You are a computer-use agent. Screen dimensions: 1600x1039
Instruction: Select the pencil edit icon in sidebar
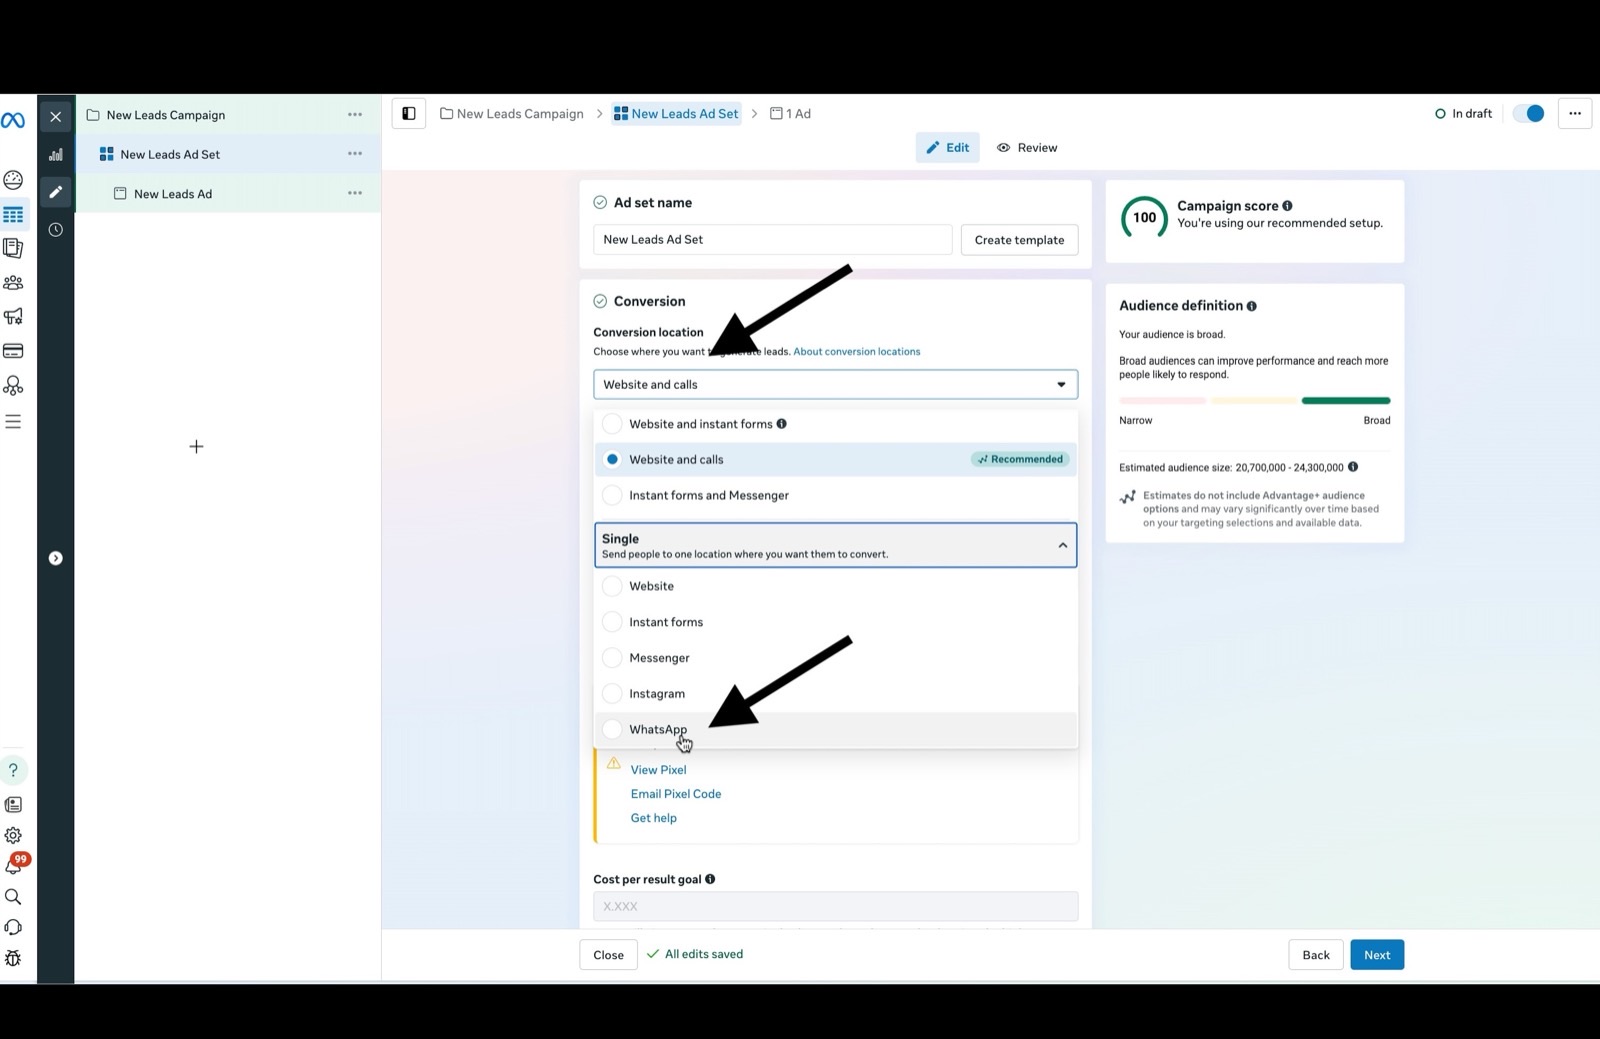56,192
